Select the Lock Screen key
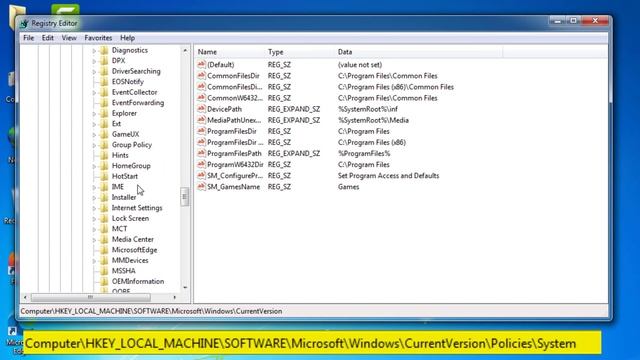Viewport: 640px width, 360px height. point(130,218)
